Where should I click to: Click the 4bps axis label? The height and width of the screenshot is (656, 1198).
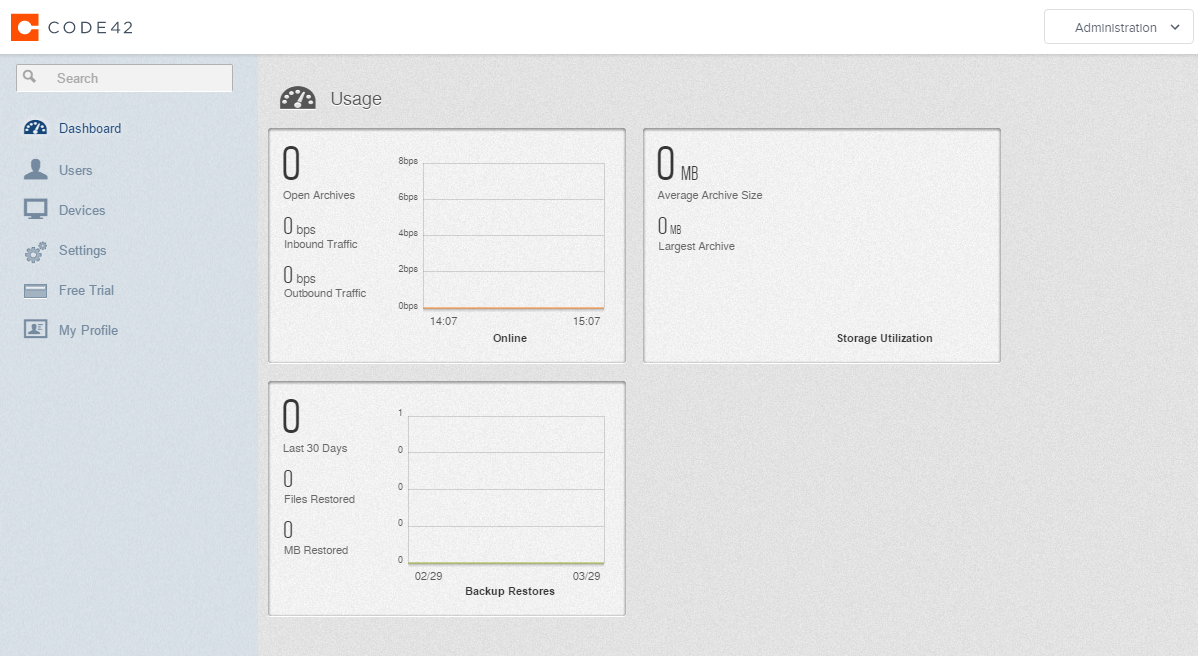pos(408,233)
